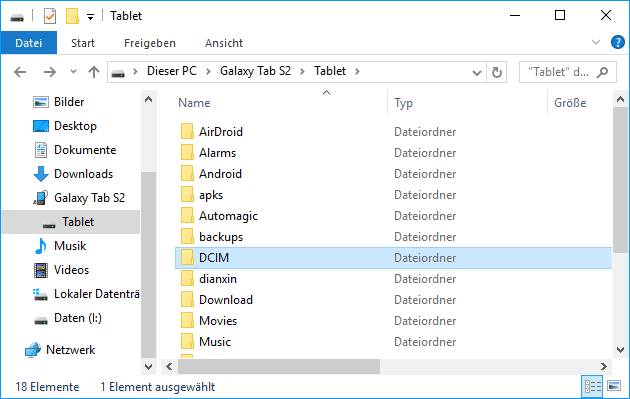Click the horizontal scroll right arrow
The image size is (630, 399).
(x=603, y=366)
